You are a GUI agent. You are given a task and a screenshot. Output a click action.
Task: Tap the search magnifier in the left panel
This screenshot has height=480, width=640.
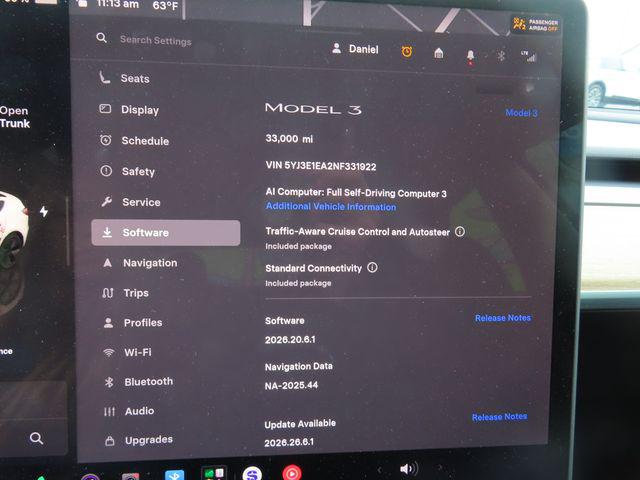pos(36,438)
